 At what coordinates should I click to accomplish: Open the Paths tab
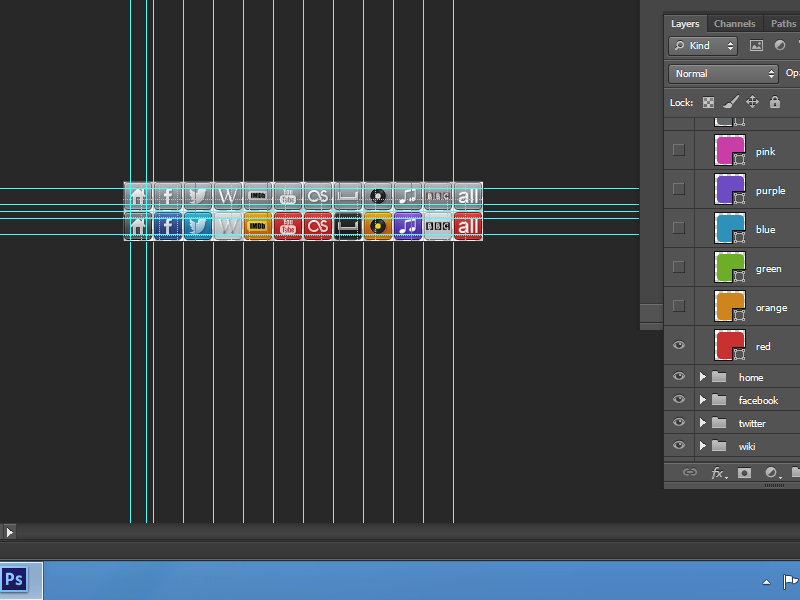[783, 23]
